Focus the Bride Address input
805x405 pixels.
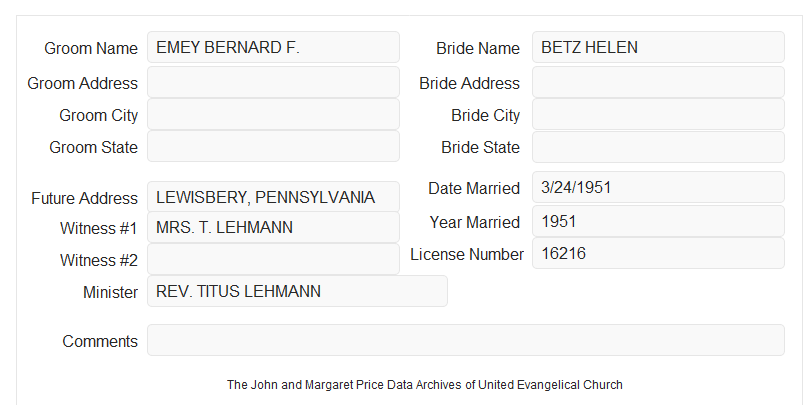click(658, 82)
